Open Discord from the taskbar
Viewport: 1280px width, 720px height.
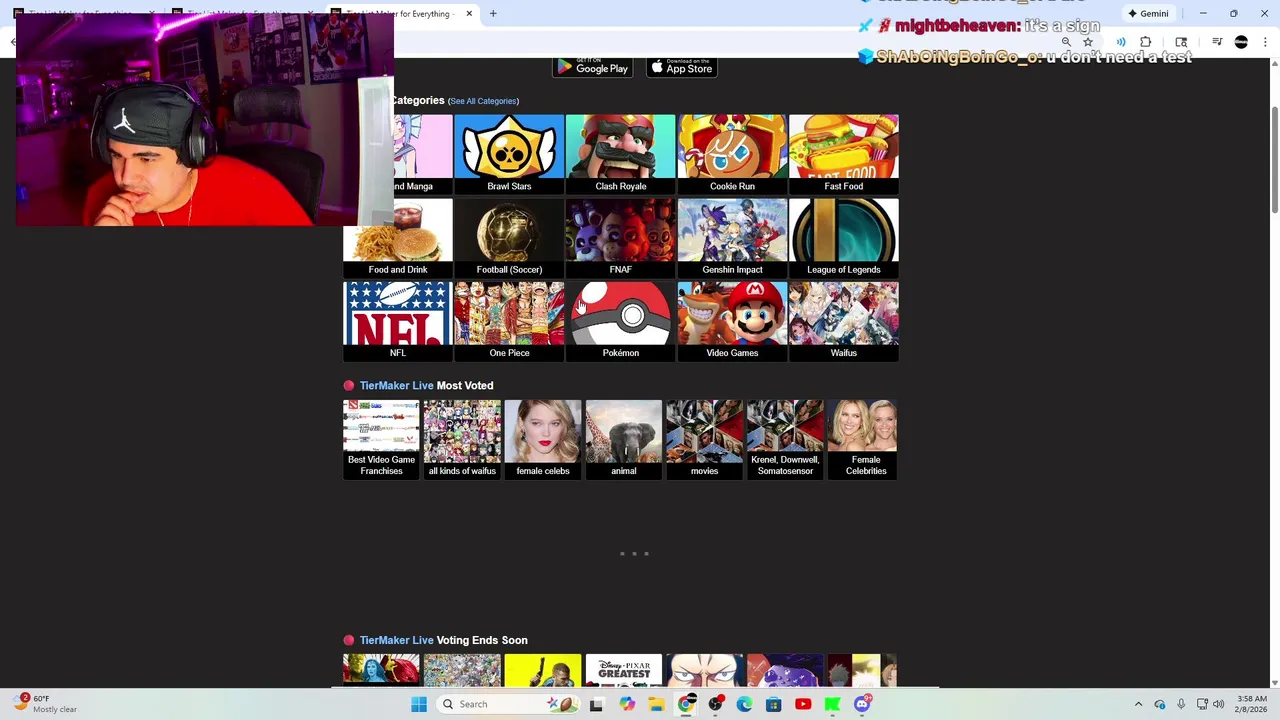862,704
